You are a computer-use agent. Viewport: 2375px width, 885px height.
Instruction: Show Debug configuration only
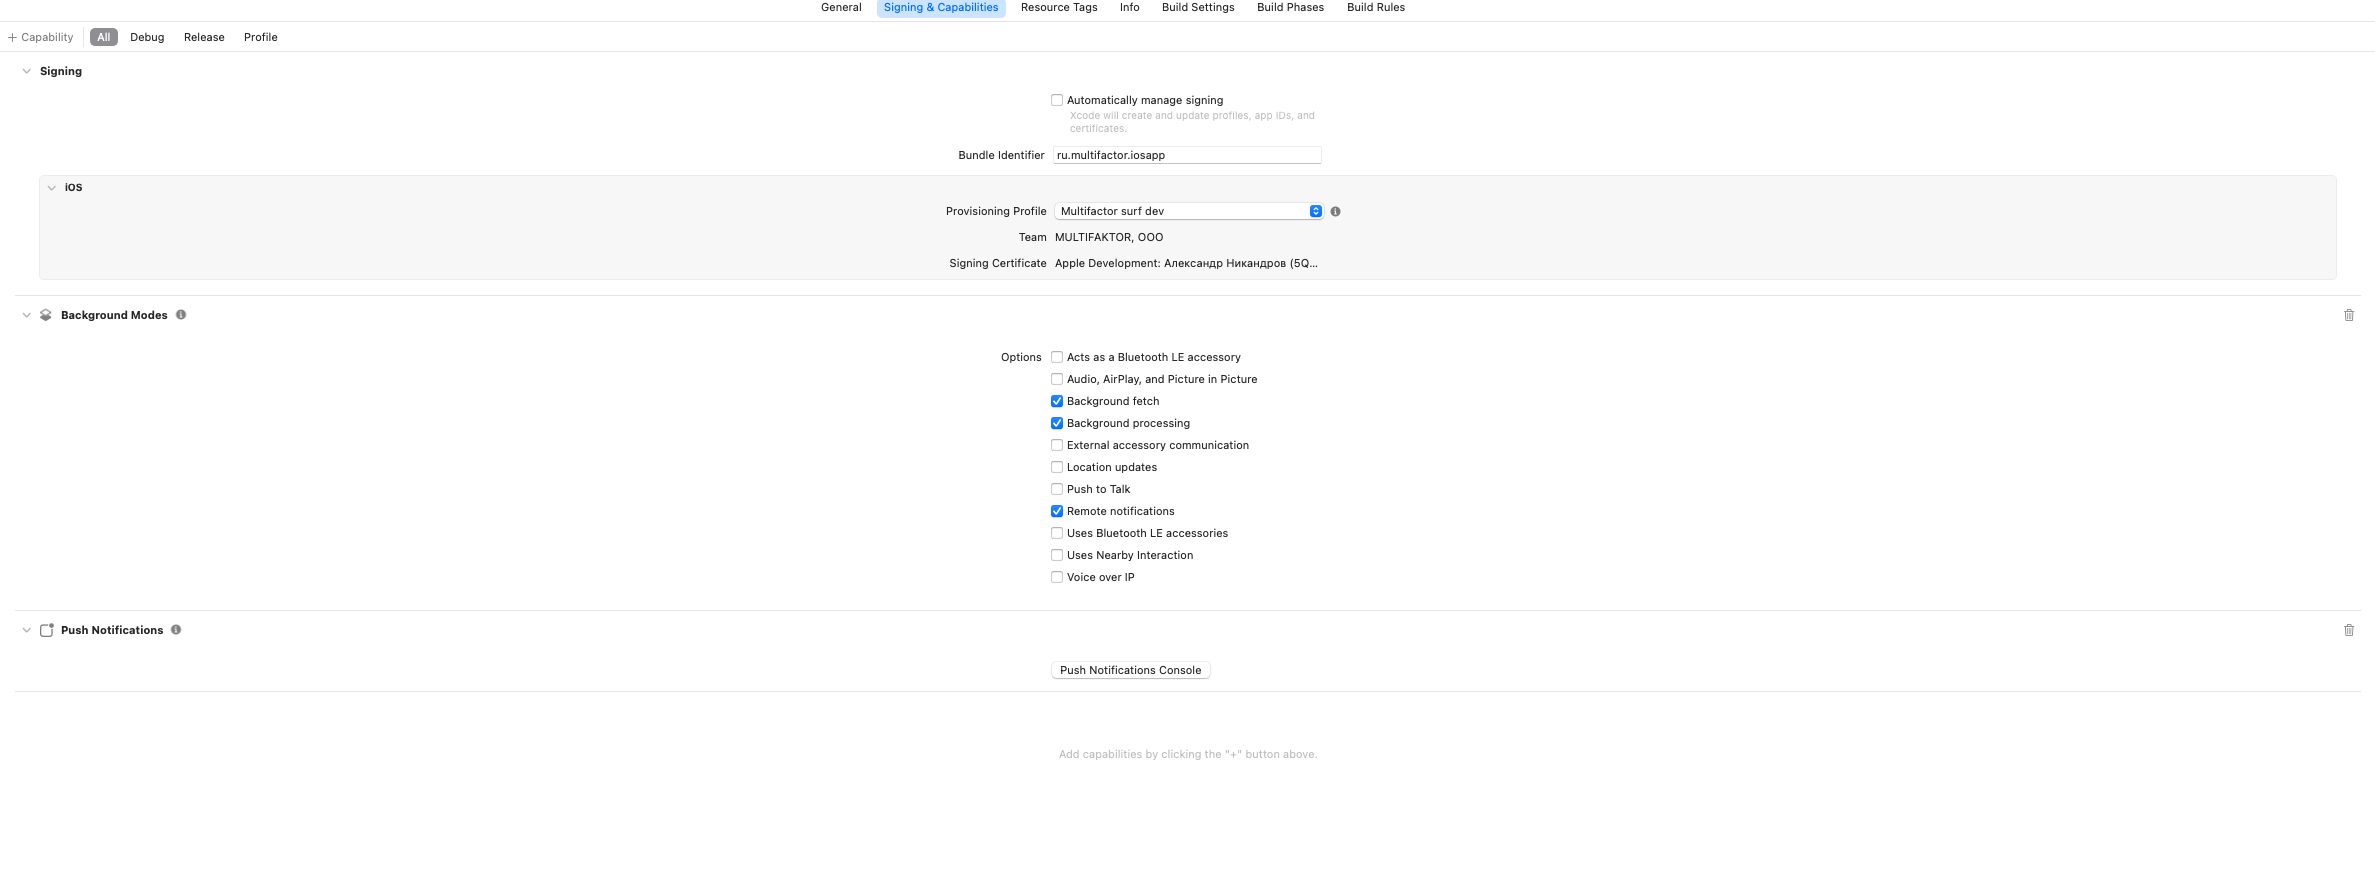(147, 37)
